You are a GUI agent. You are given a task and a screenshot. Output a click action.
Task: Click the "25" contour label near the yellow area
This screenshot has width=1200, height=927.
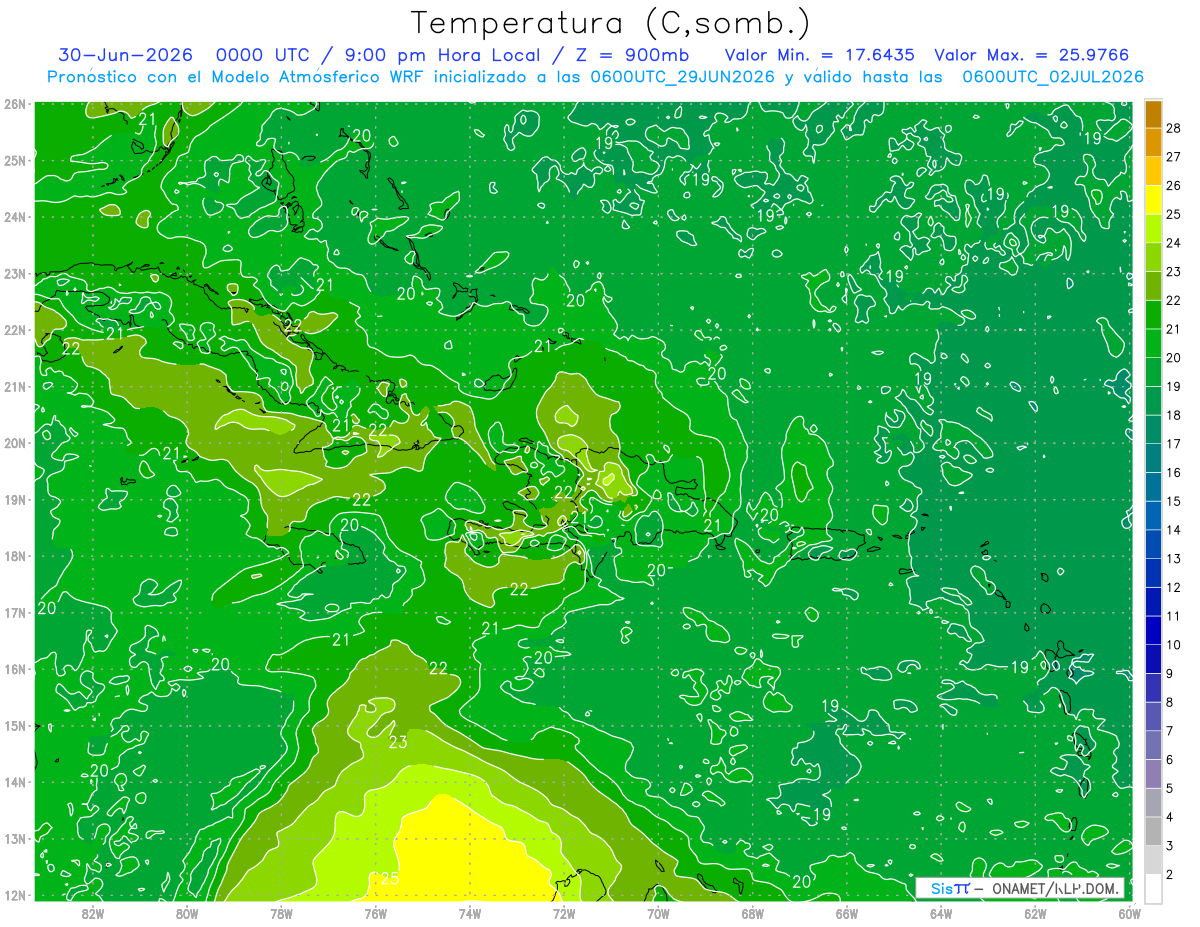[390, 879]
